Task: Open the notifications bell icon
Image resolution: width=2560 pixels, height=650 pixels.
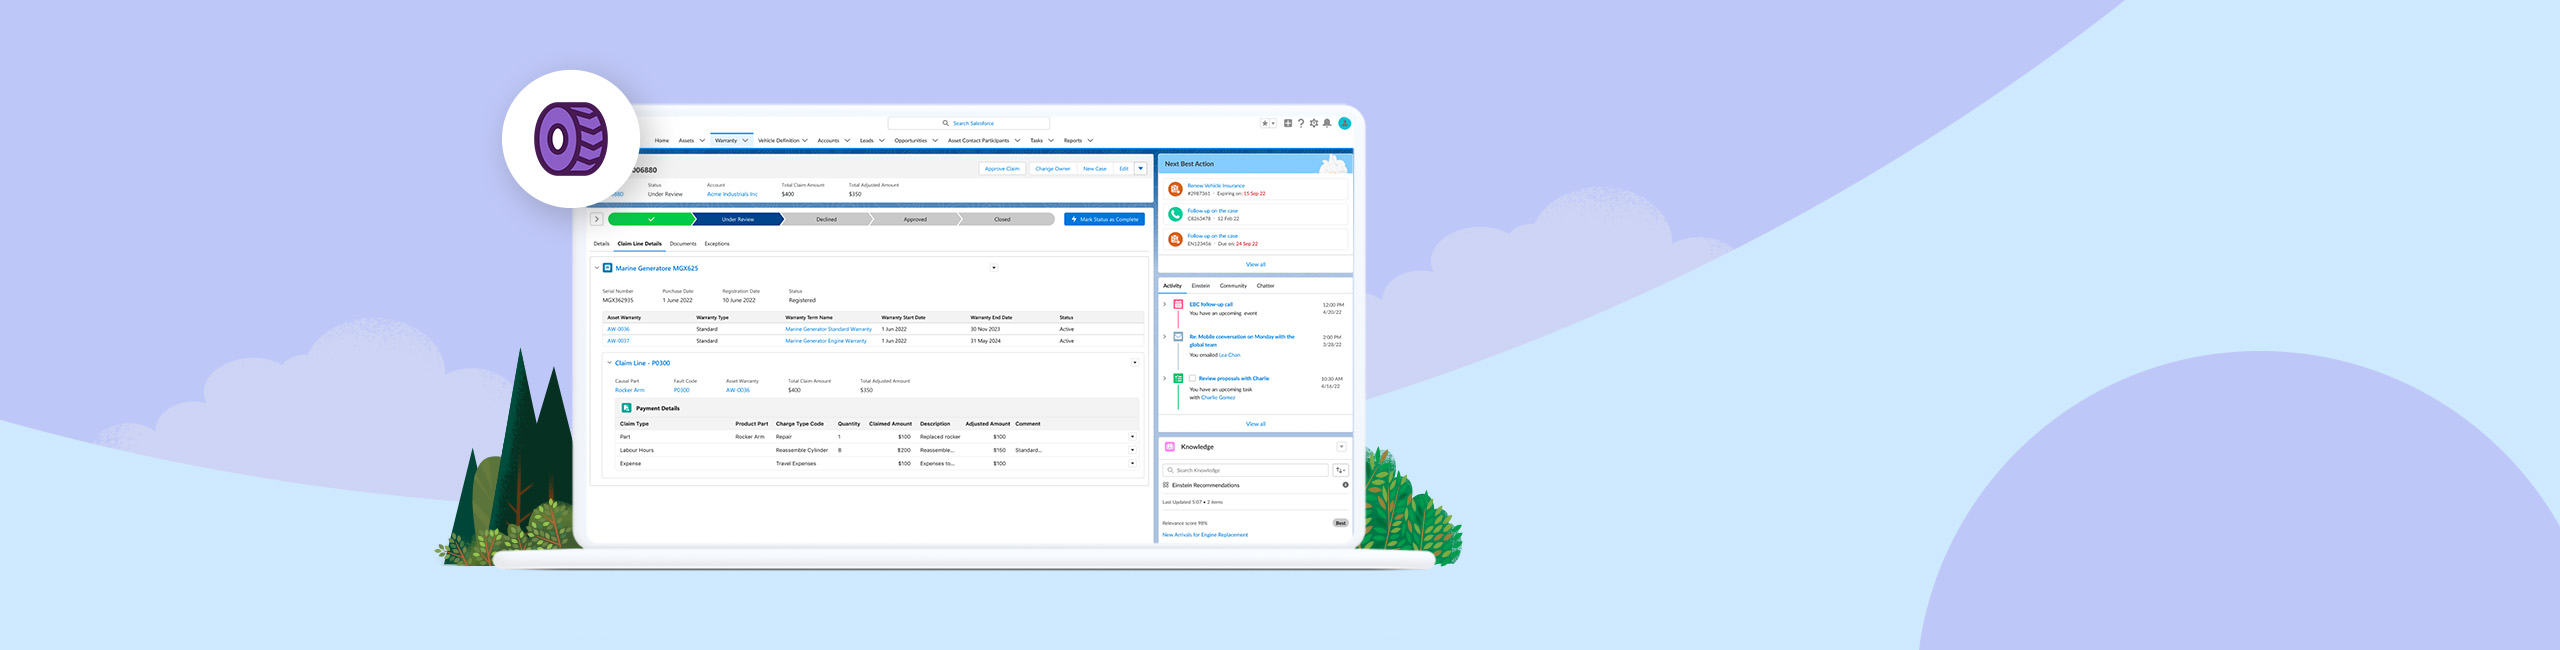Action: point(1327,123)
